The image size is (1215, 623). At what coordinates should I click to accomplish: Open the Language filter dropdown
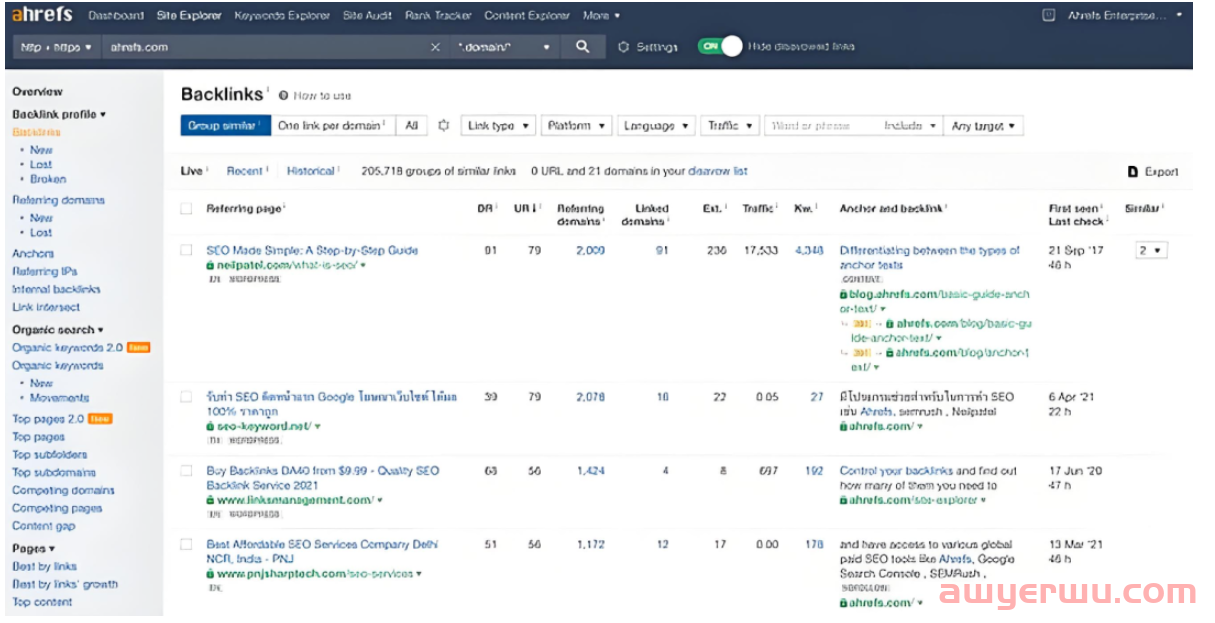[x=656, y=126]
